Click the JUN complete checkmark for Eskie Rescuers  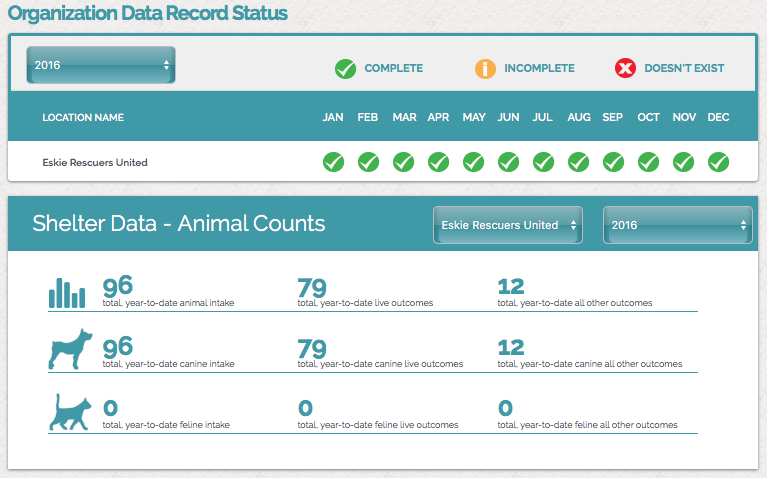tap(509, 162)
